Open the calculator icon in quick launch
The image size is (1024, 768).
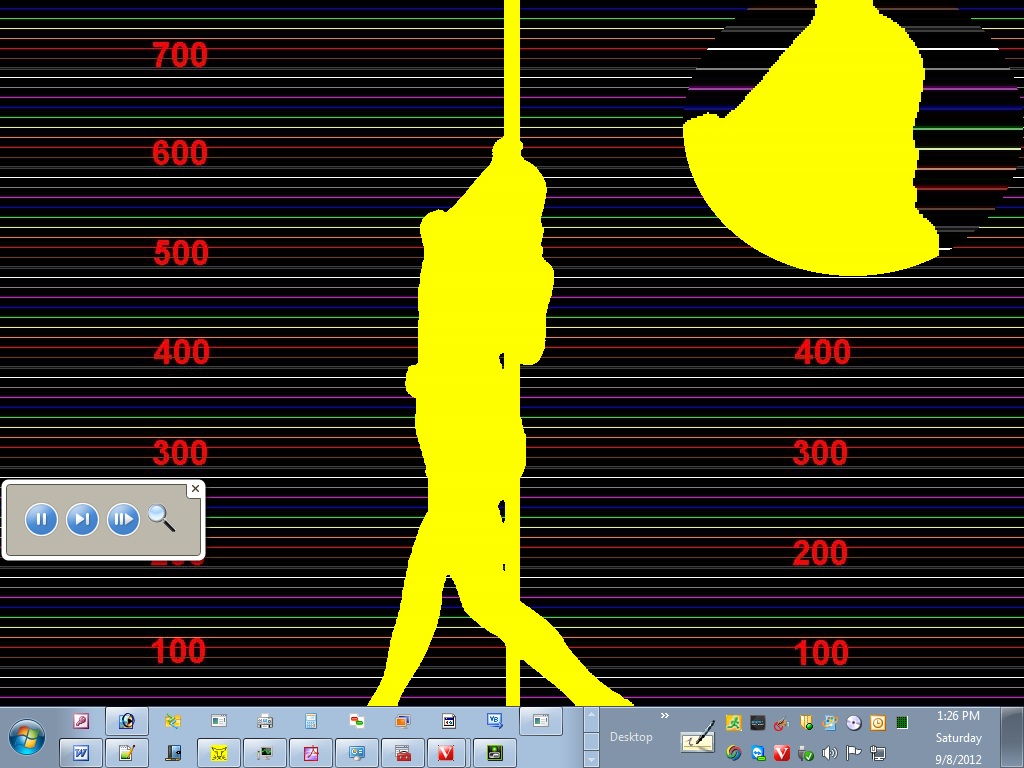click(x=311, y=721)
